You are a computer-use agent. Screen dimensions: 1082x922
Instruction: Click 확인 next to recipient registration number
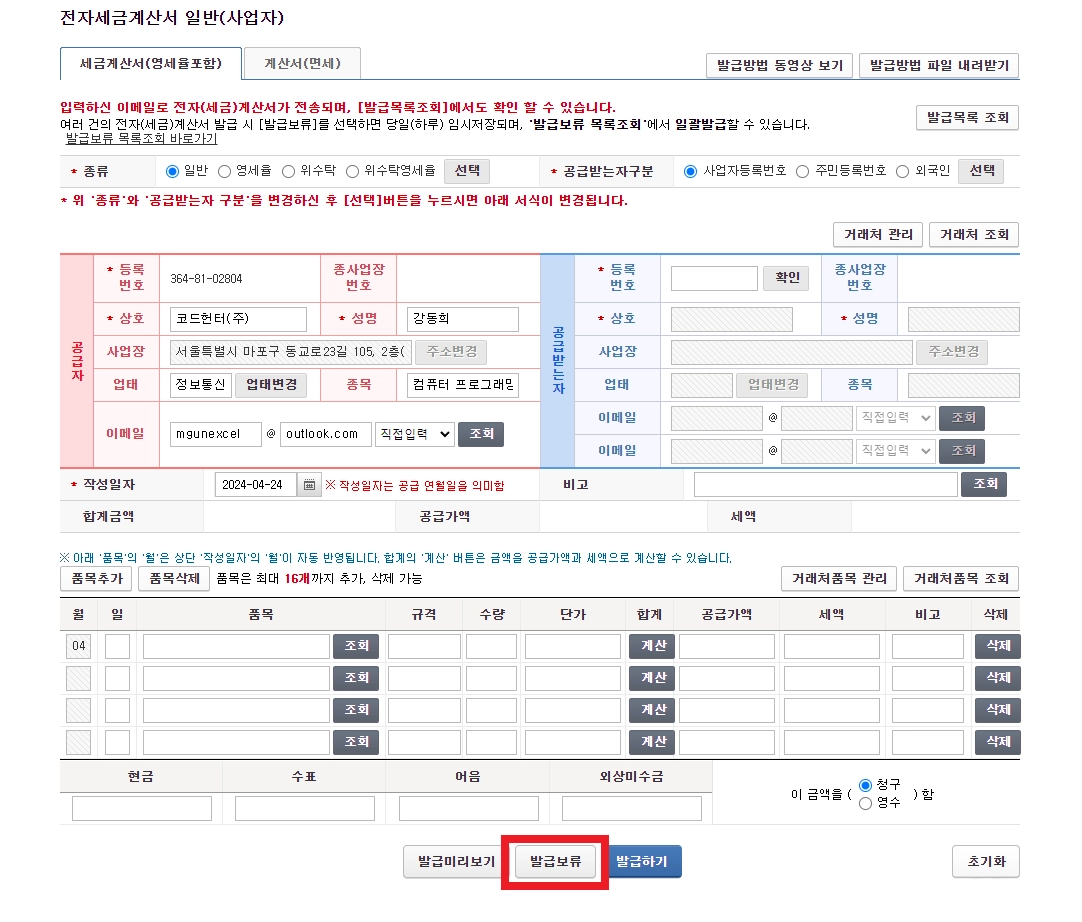pyautogui.click(x=786, y=278)
